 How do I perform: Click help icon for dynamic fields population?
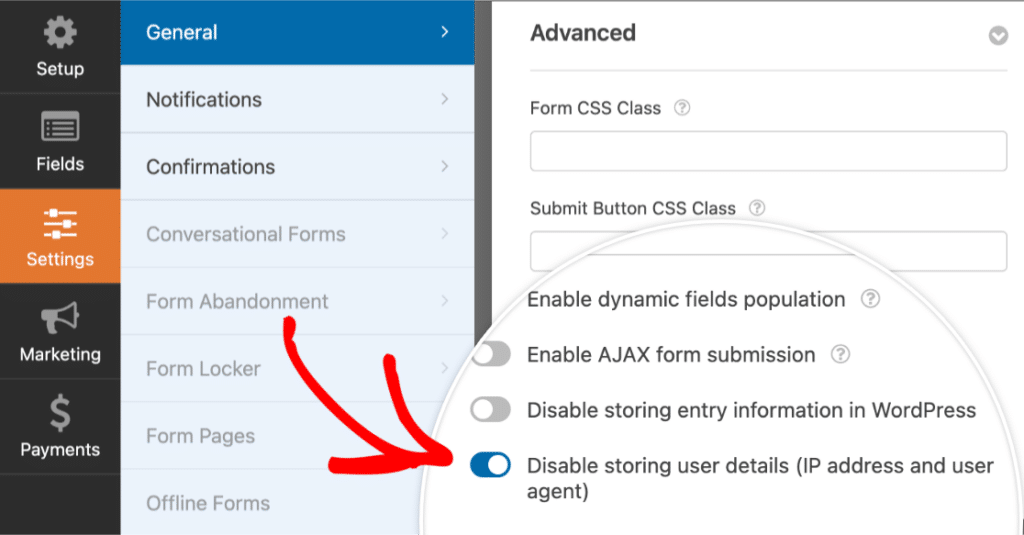pyautogui.click(x=870, y=299)
